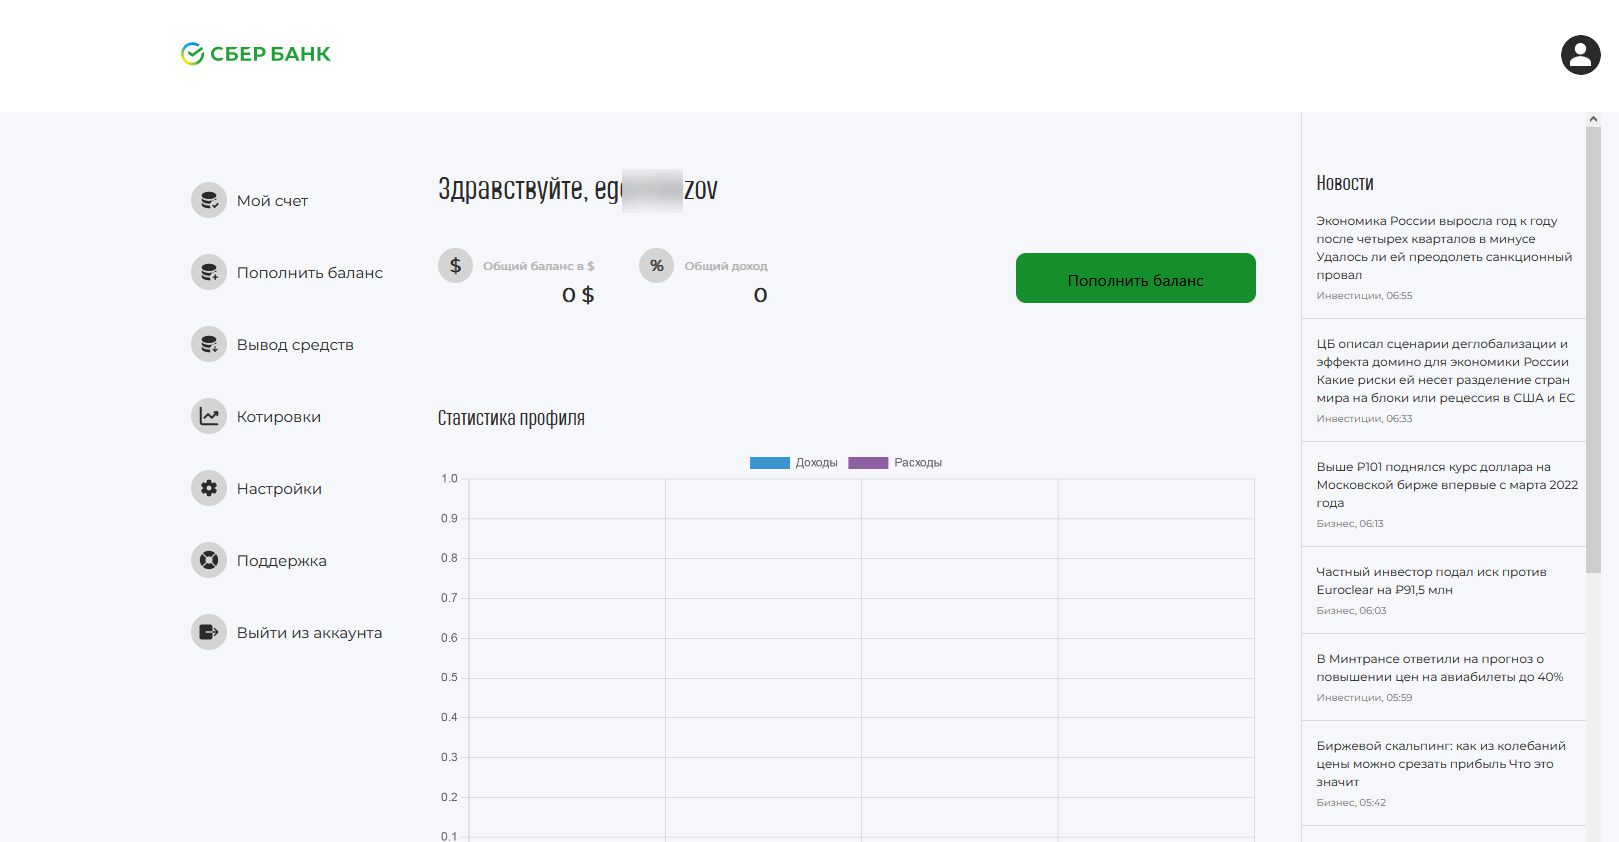Toggle the Расходы legend purple swatch

click(868, 463)
